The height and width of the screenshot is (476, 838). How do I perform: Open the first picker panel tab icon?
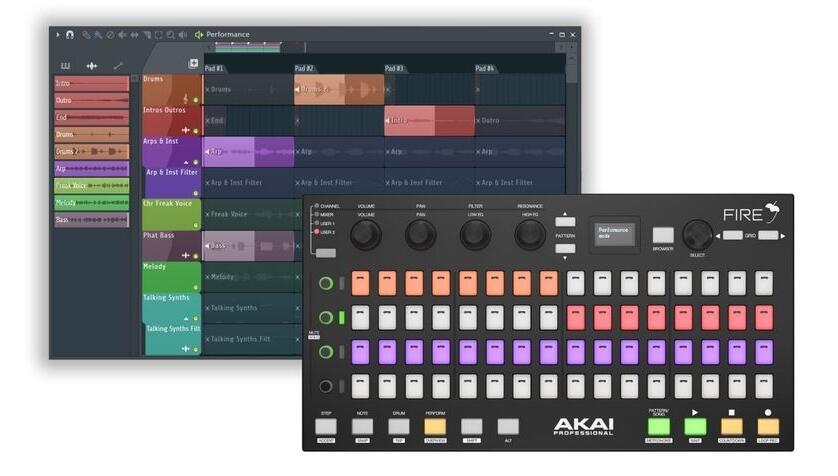[x=65, y=66]
